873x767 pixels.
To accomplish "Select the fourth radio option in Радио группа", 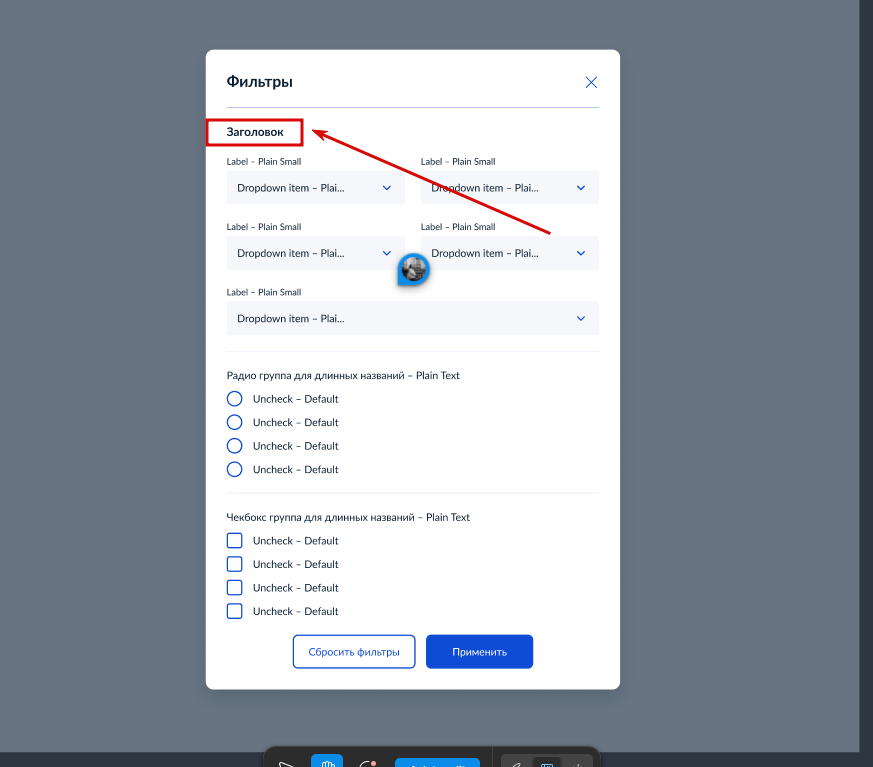I will (234, 469).
